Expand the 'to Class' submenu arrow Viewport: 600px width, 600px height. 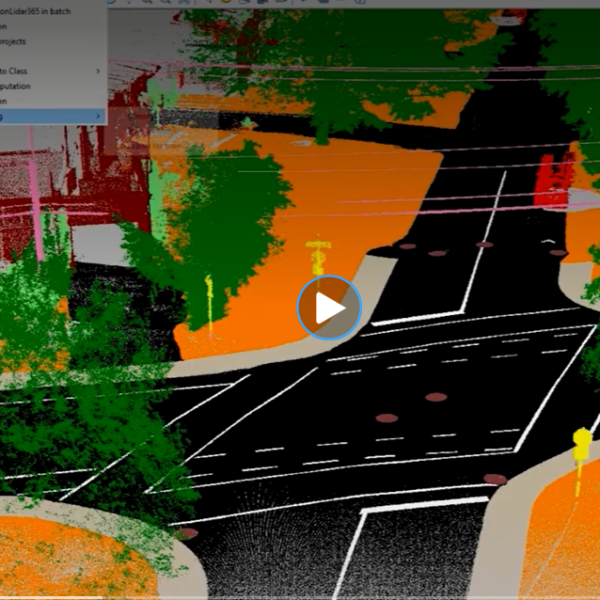click(x=98, y=71)
